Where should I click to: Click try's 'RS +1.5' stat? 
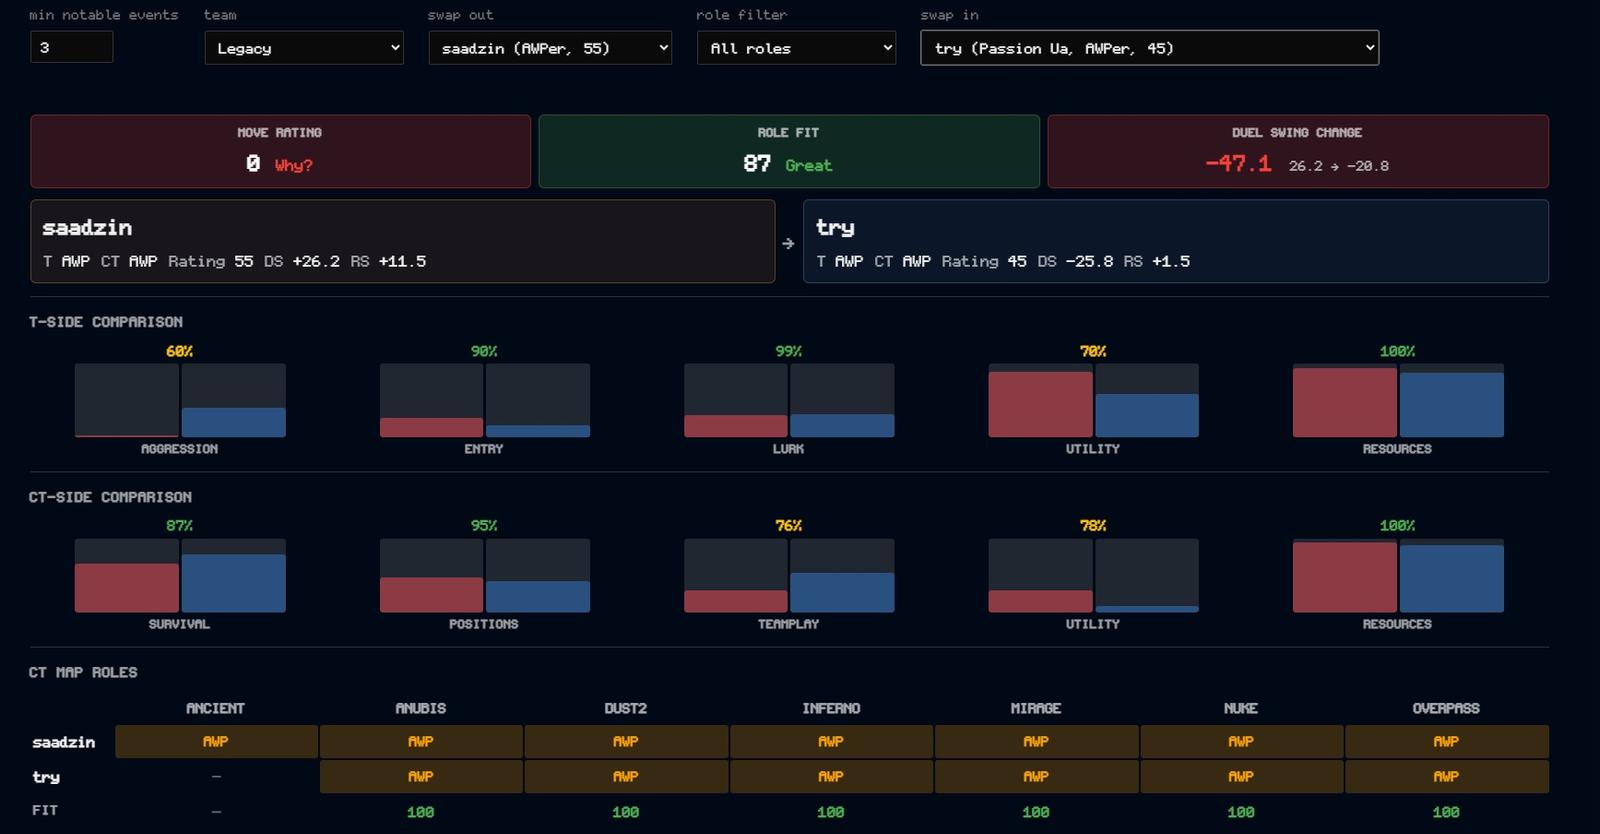tap(1157, 261)
